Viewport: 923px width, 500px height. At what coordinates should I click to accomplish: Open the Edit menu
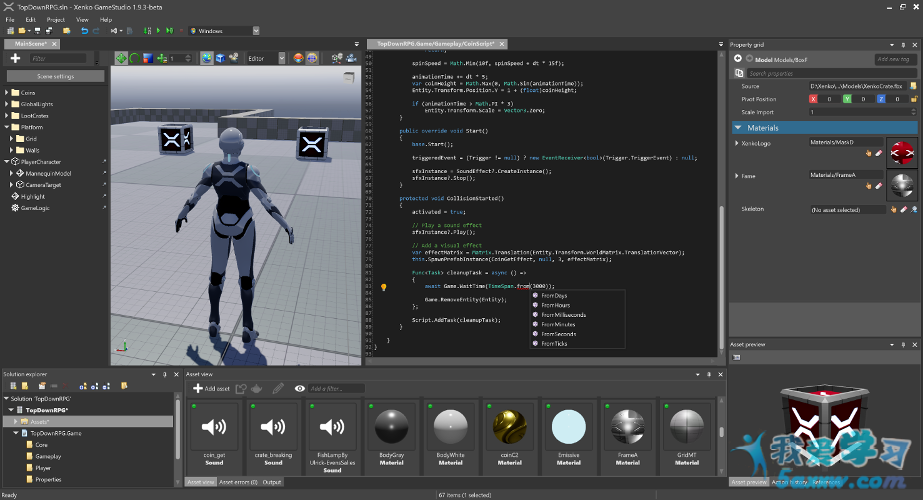click(31, 19)
